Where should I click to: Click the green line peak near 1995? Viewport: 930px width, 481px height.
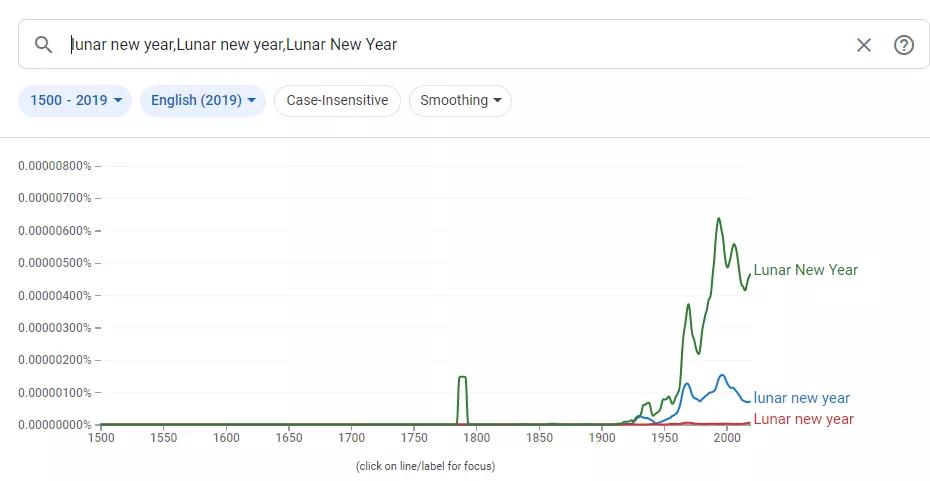[x=718, y=218]
